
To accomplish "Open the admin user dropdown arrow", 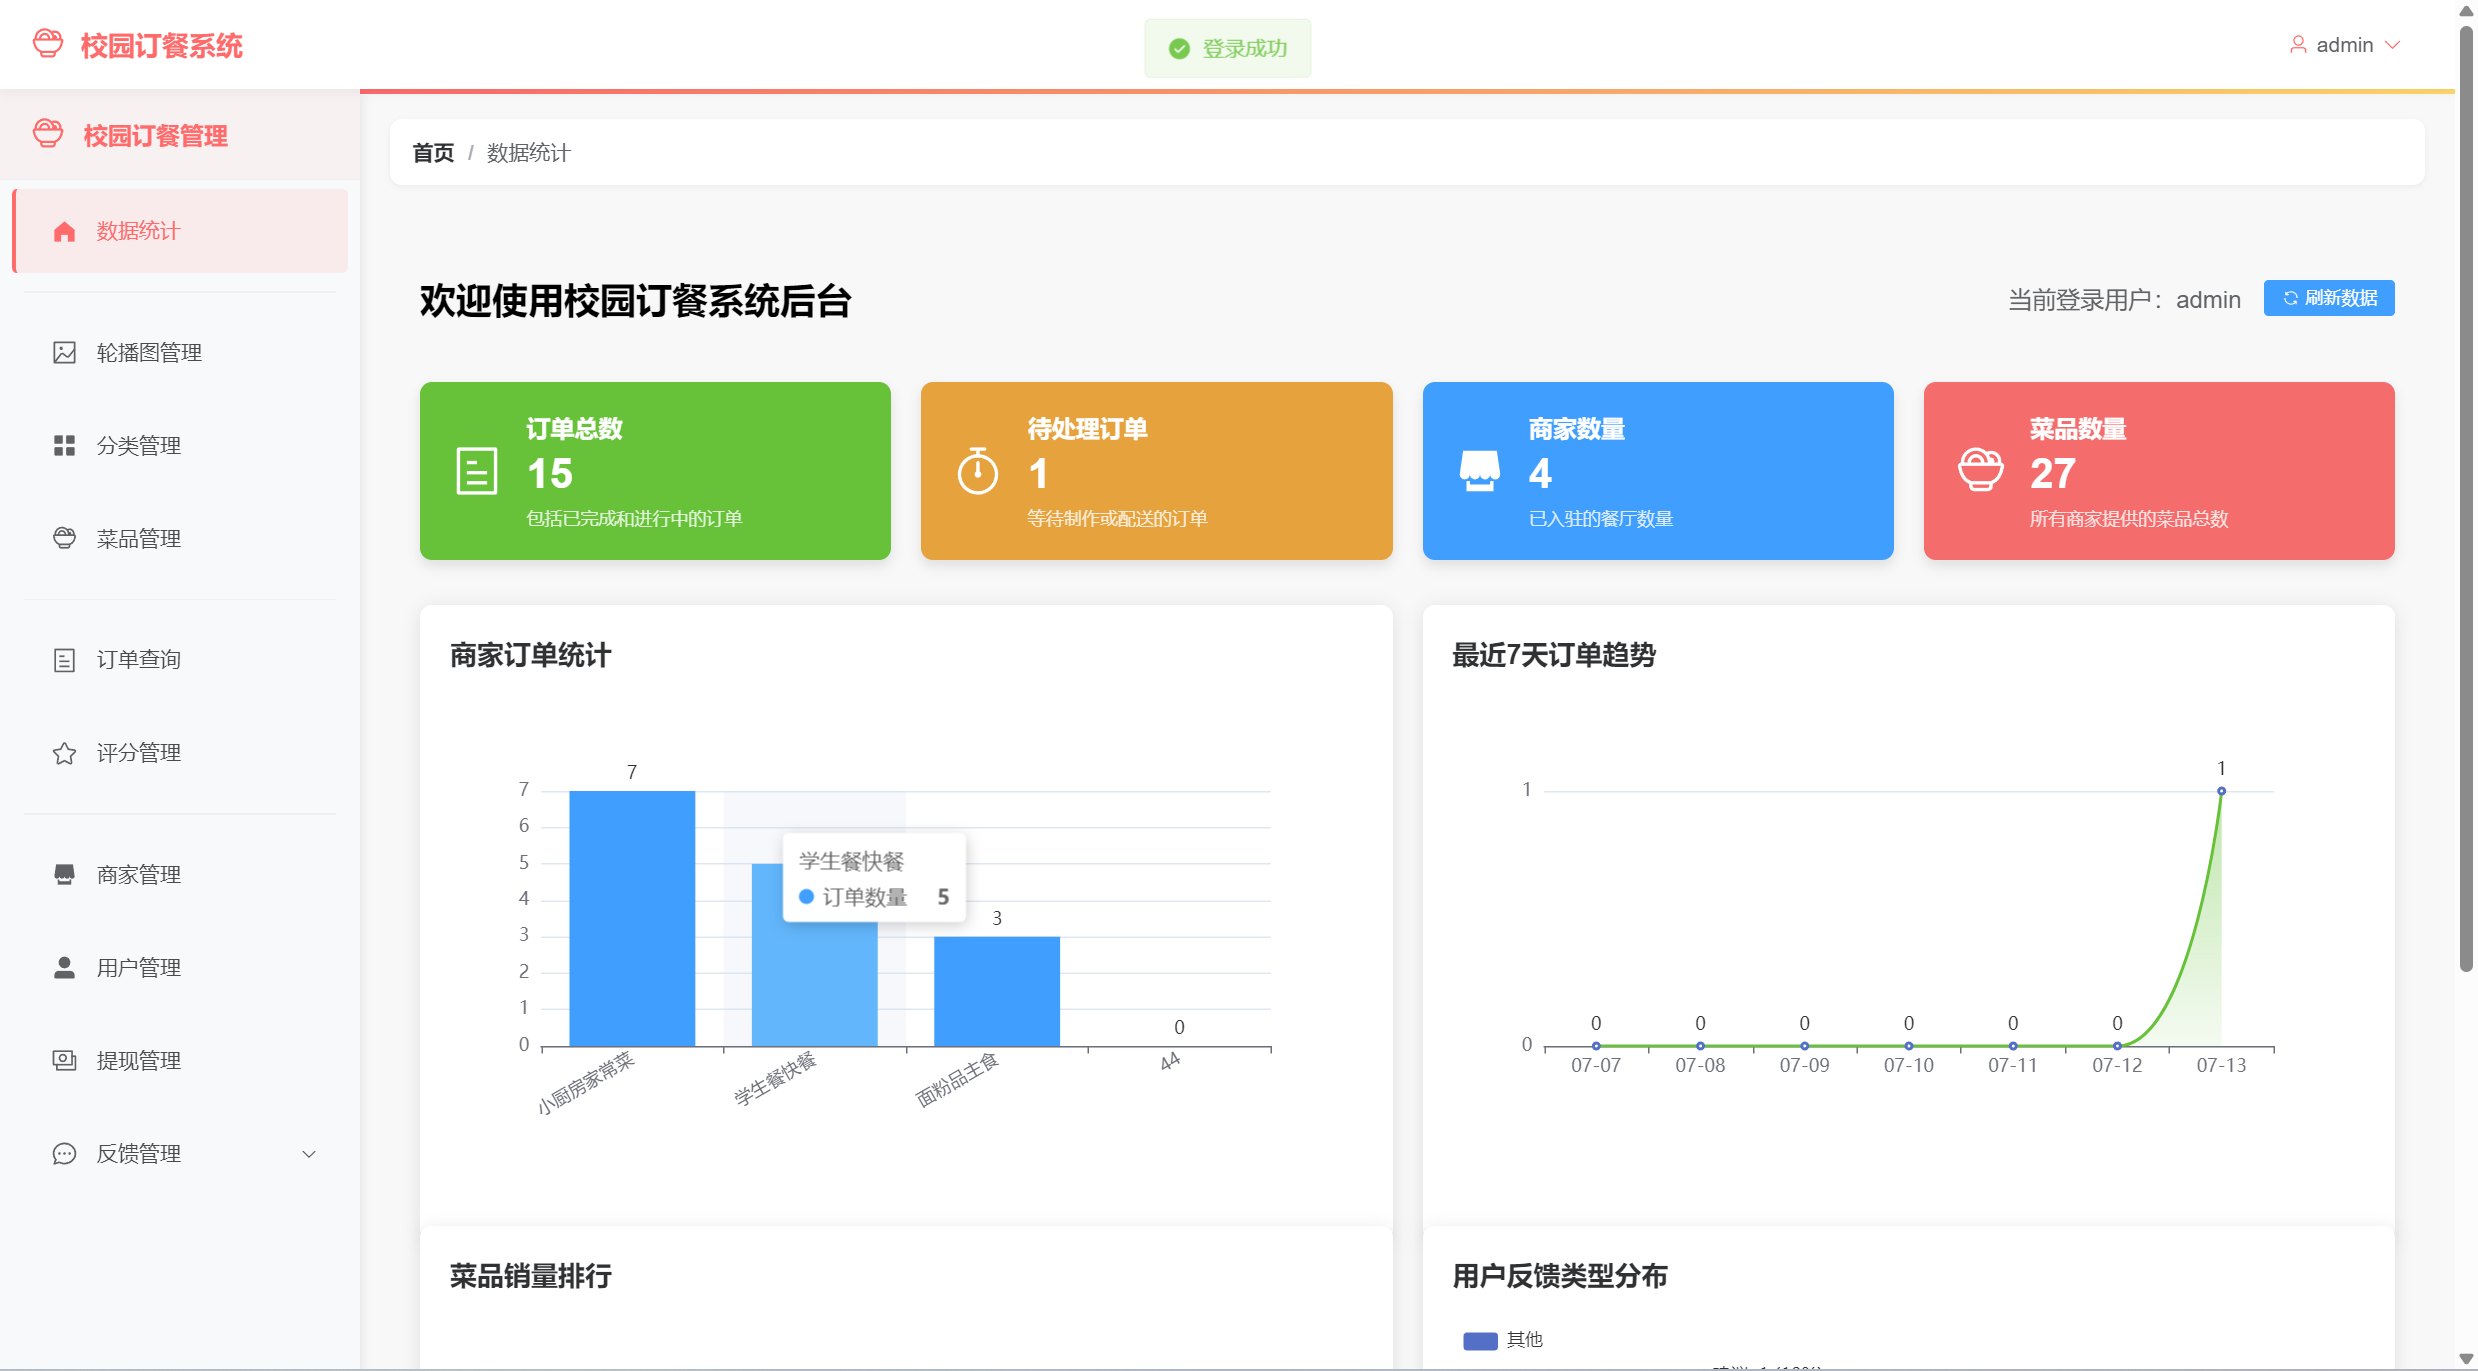I will (x=2393, y=45).
